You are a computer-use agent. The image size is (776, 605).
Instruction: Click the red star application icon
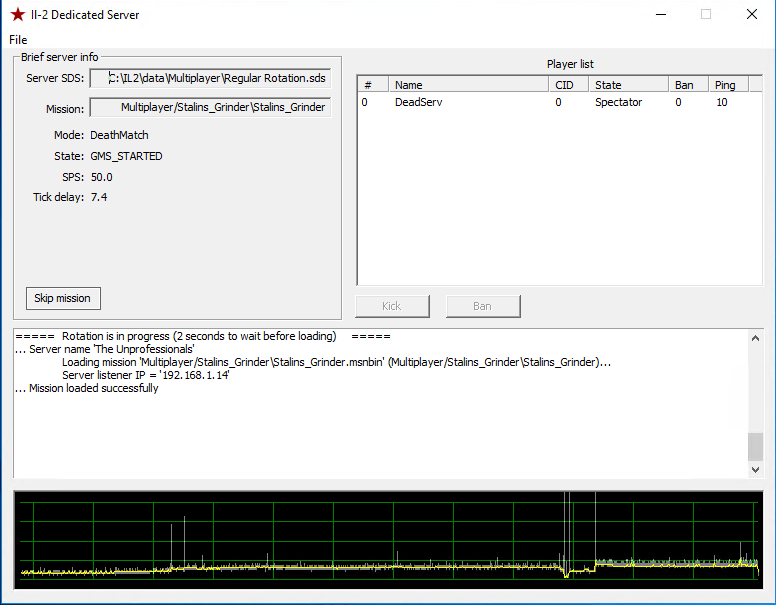pos(17,15)
